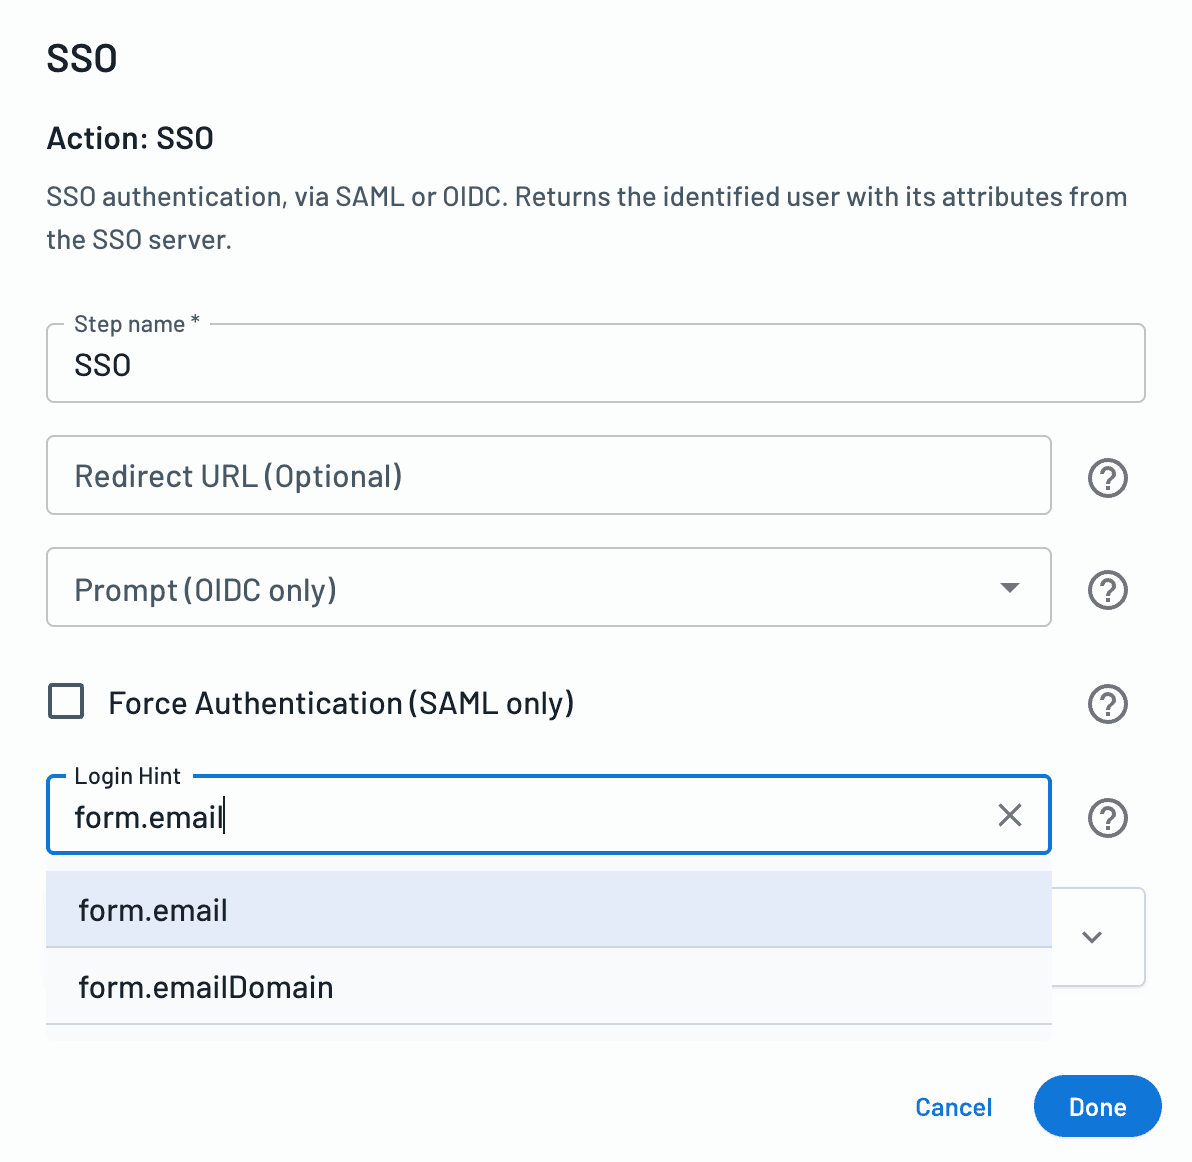Click the Done button
Screen dimensions: 1192x1162
[x=1097, y=1107]
